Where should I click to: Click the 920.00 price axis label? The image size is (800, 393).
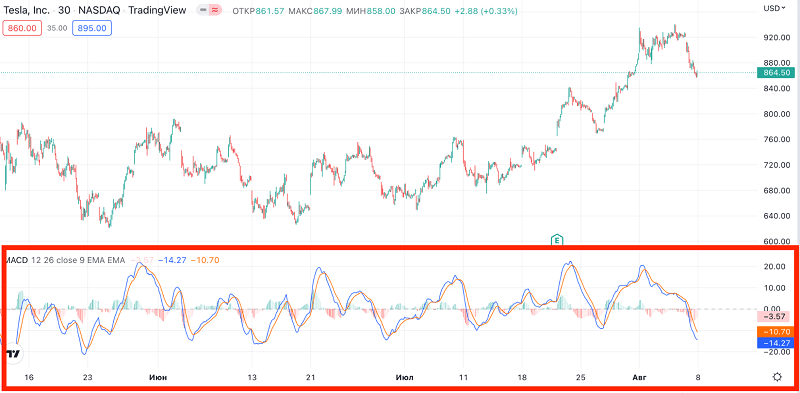point(777,37)
